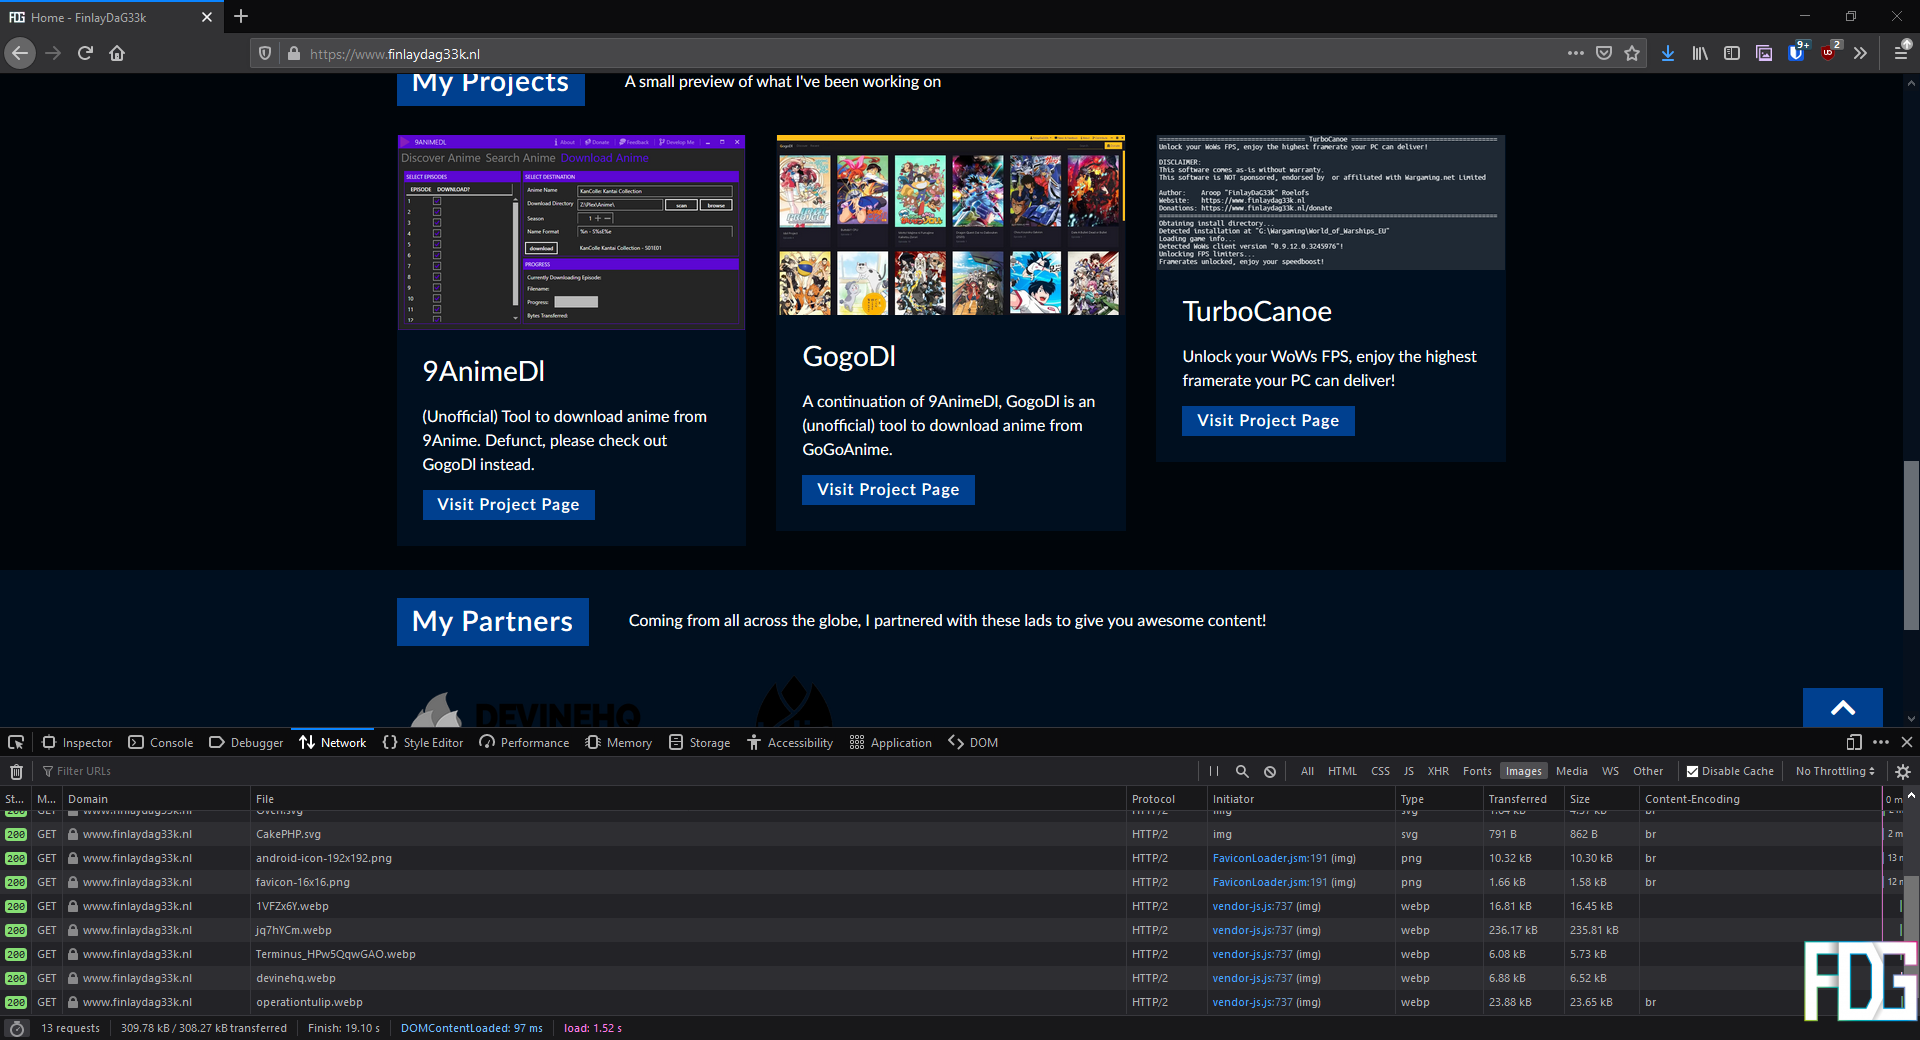The height and width of the screenshot is (1040, 1920).
Task: Open the uBlock Origin extension icon
Action: click(1829, 54)
